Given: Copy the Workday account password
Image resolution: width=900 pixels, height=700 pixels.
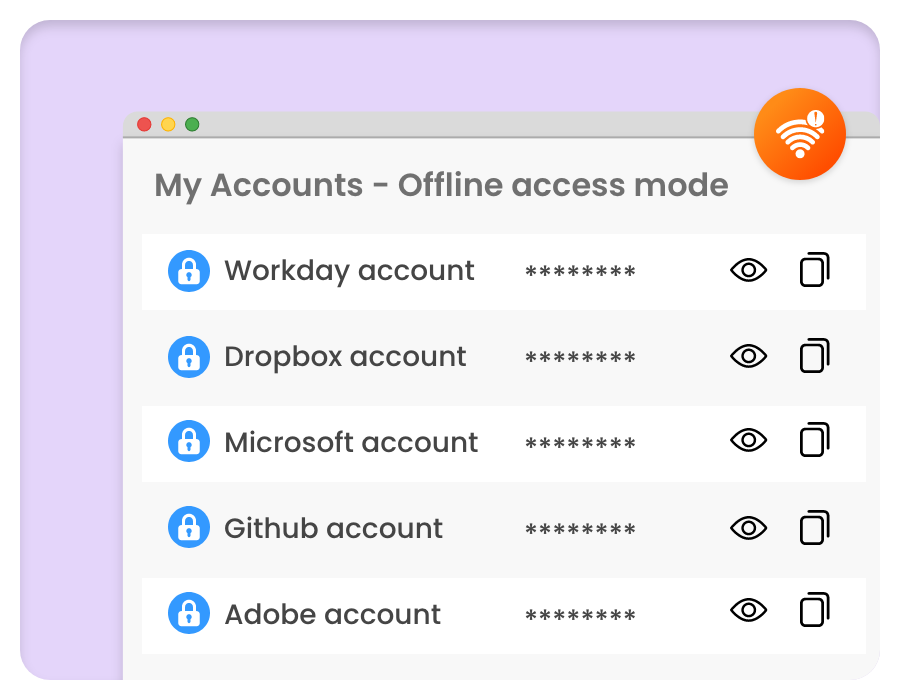Looking at the screenshot, I should (814, 270).
